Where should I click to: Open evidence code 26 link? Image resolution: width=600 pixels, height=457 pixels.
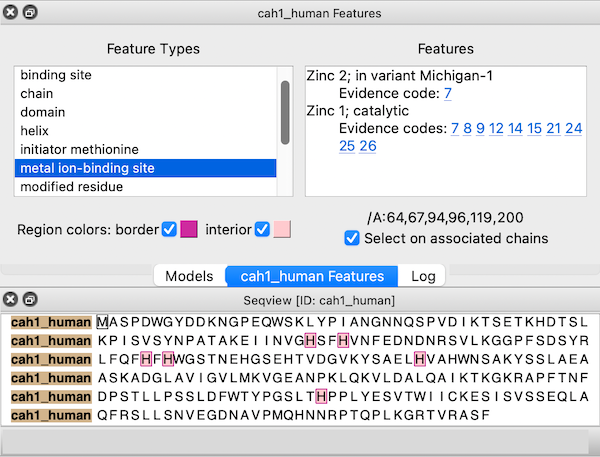point(367,146)
